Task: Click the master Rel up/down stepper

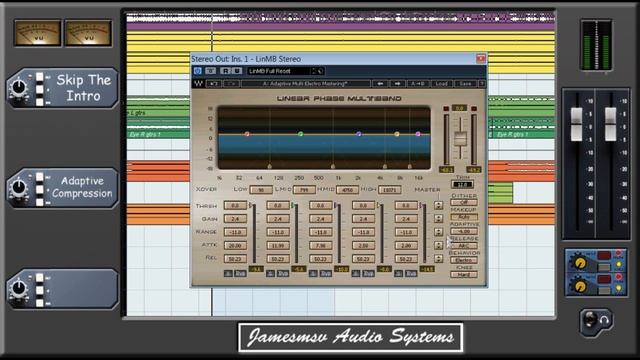Action: [x=438, y=258]
